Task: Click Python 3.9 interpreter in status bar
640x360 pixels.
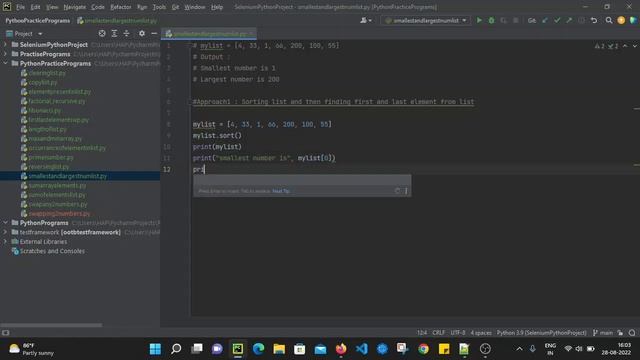Action: [x=541, y=333]
